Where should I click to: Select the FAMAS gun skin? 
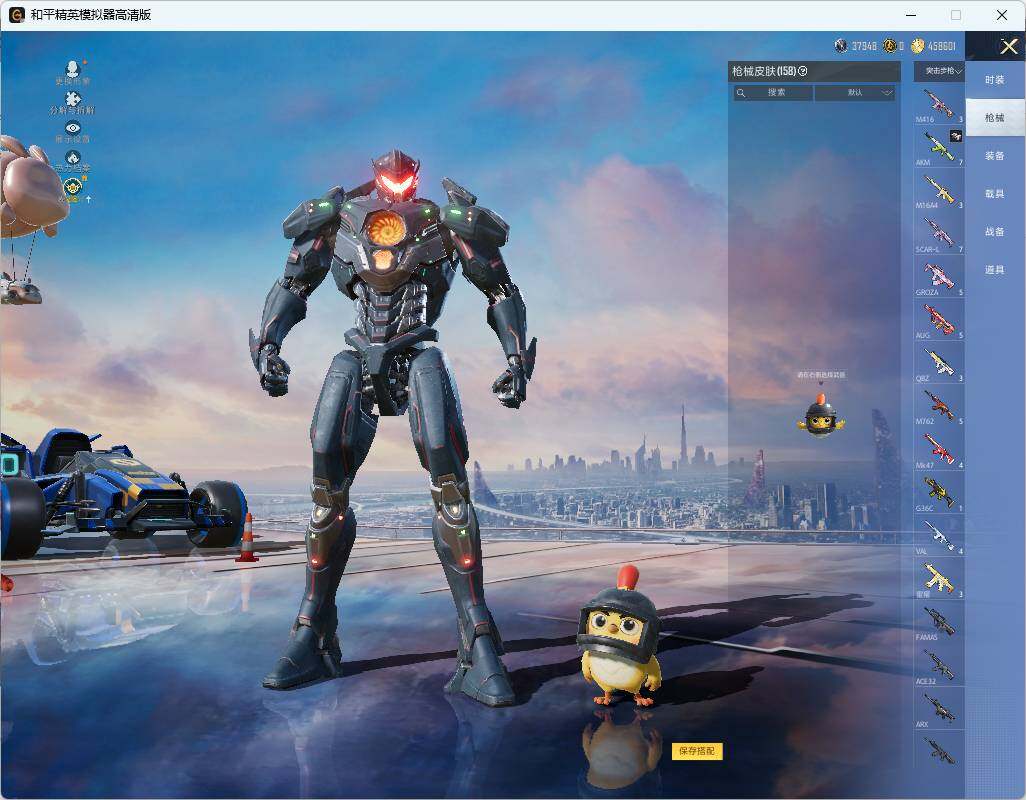pos(939,622)
